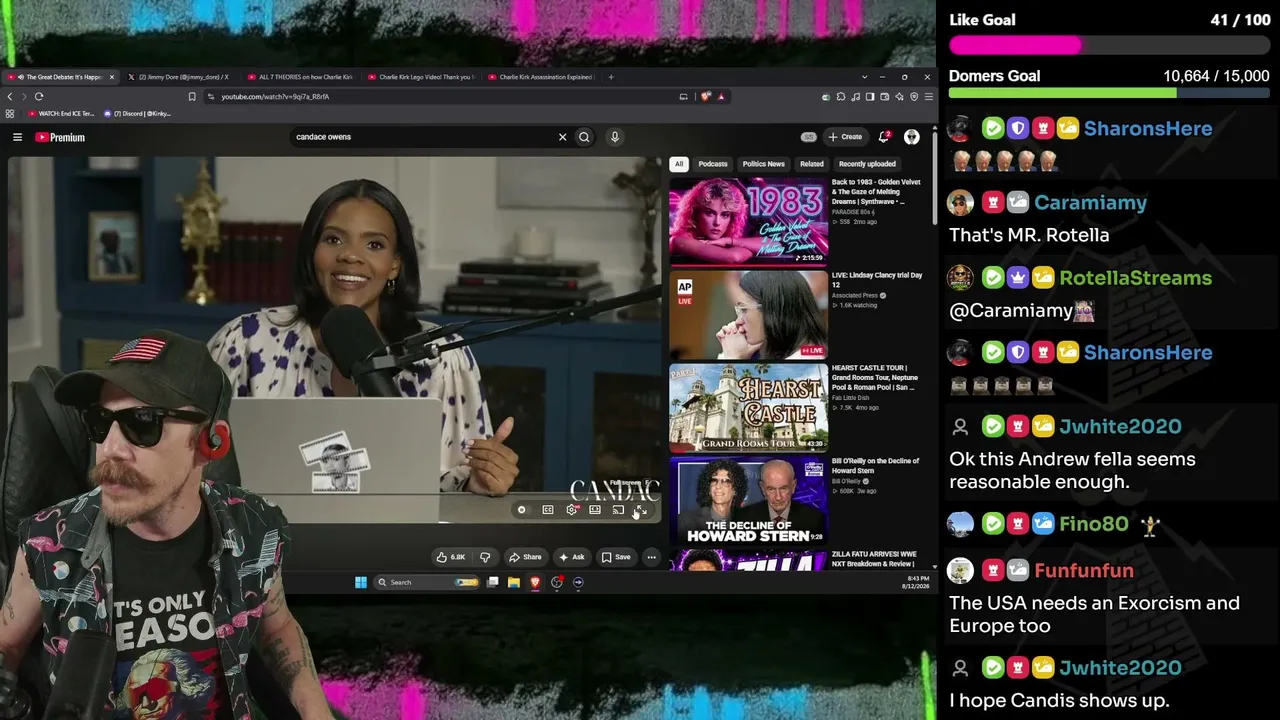Open 'WATCH: End ICE Ter...' bookmark
The height and width of the screenshot is (720, 1280).
point(61,114)
